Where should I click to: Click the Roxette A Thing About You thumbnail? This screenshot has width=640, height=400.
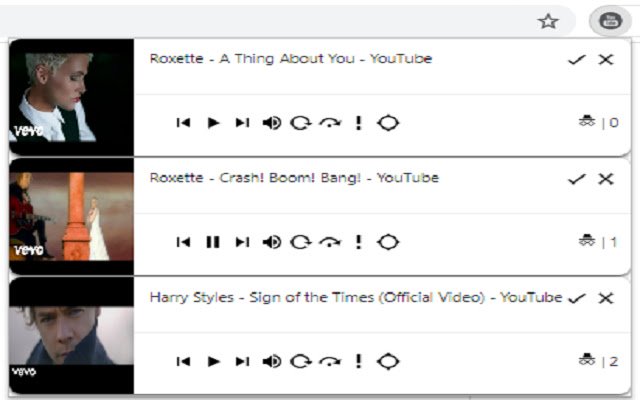71,97
